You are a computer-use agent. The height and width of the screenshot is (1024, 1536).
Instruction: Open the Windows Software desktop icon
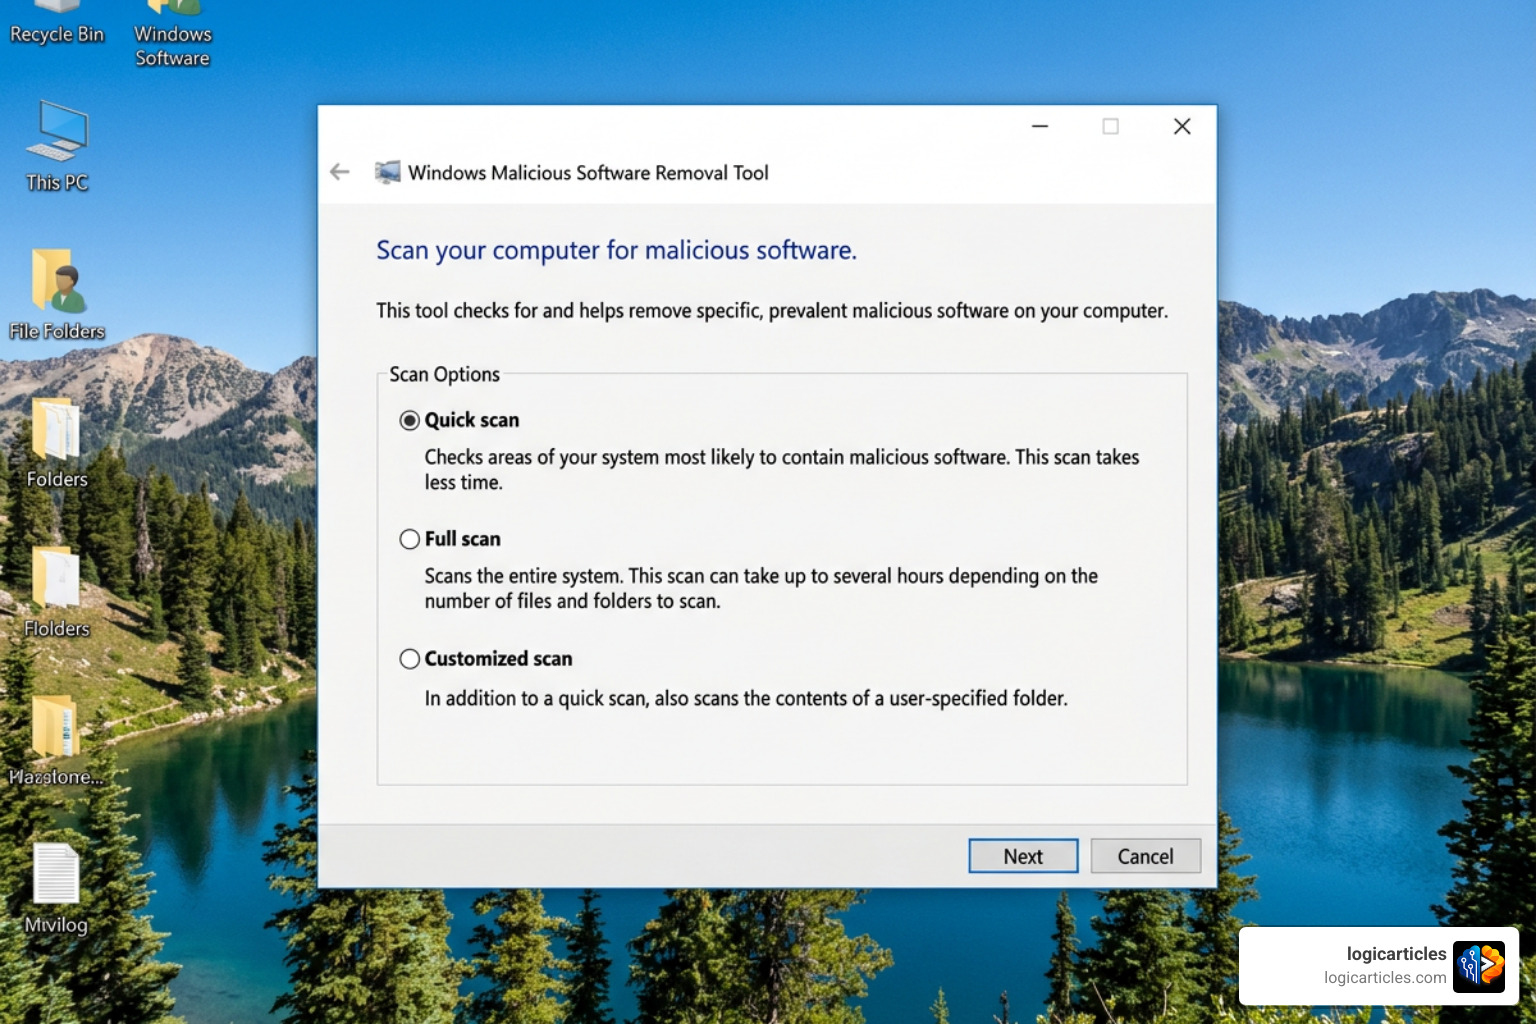click(x=173, y=34)
